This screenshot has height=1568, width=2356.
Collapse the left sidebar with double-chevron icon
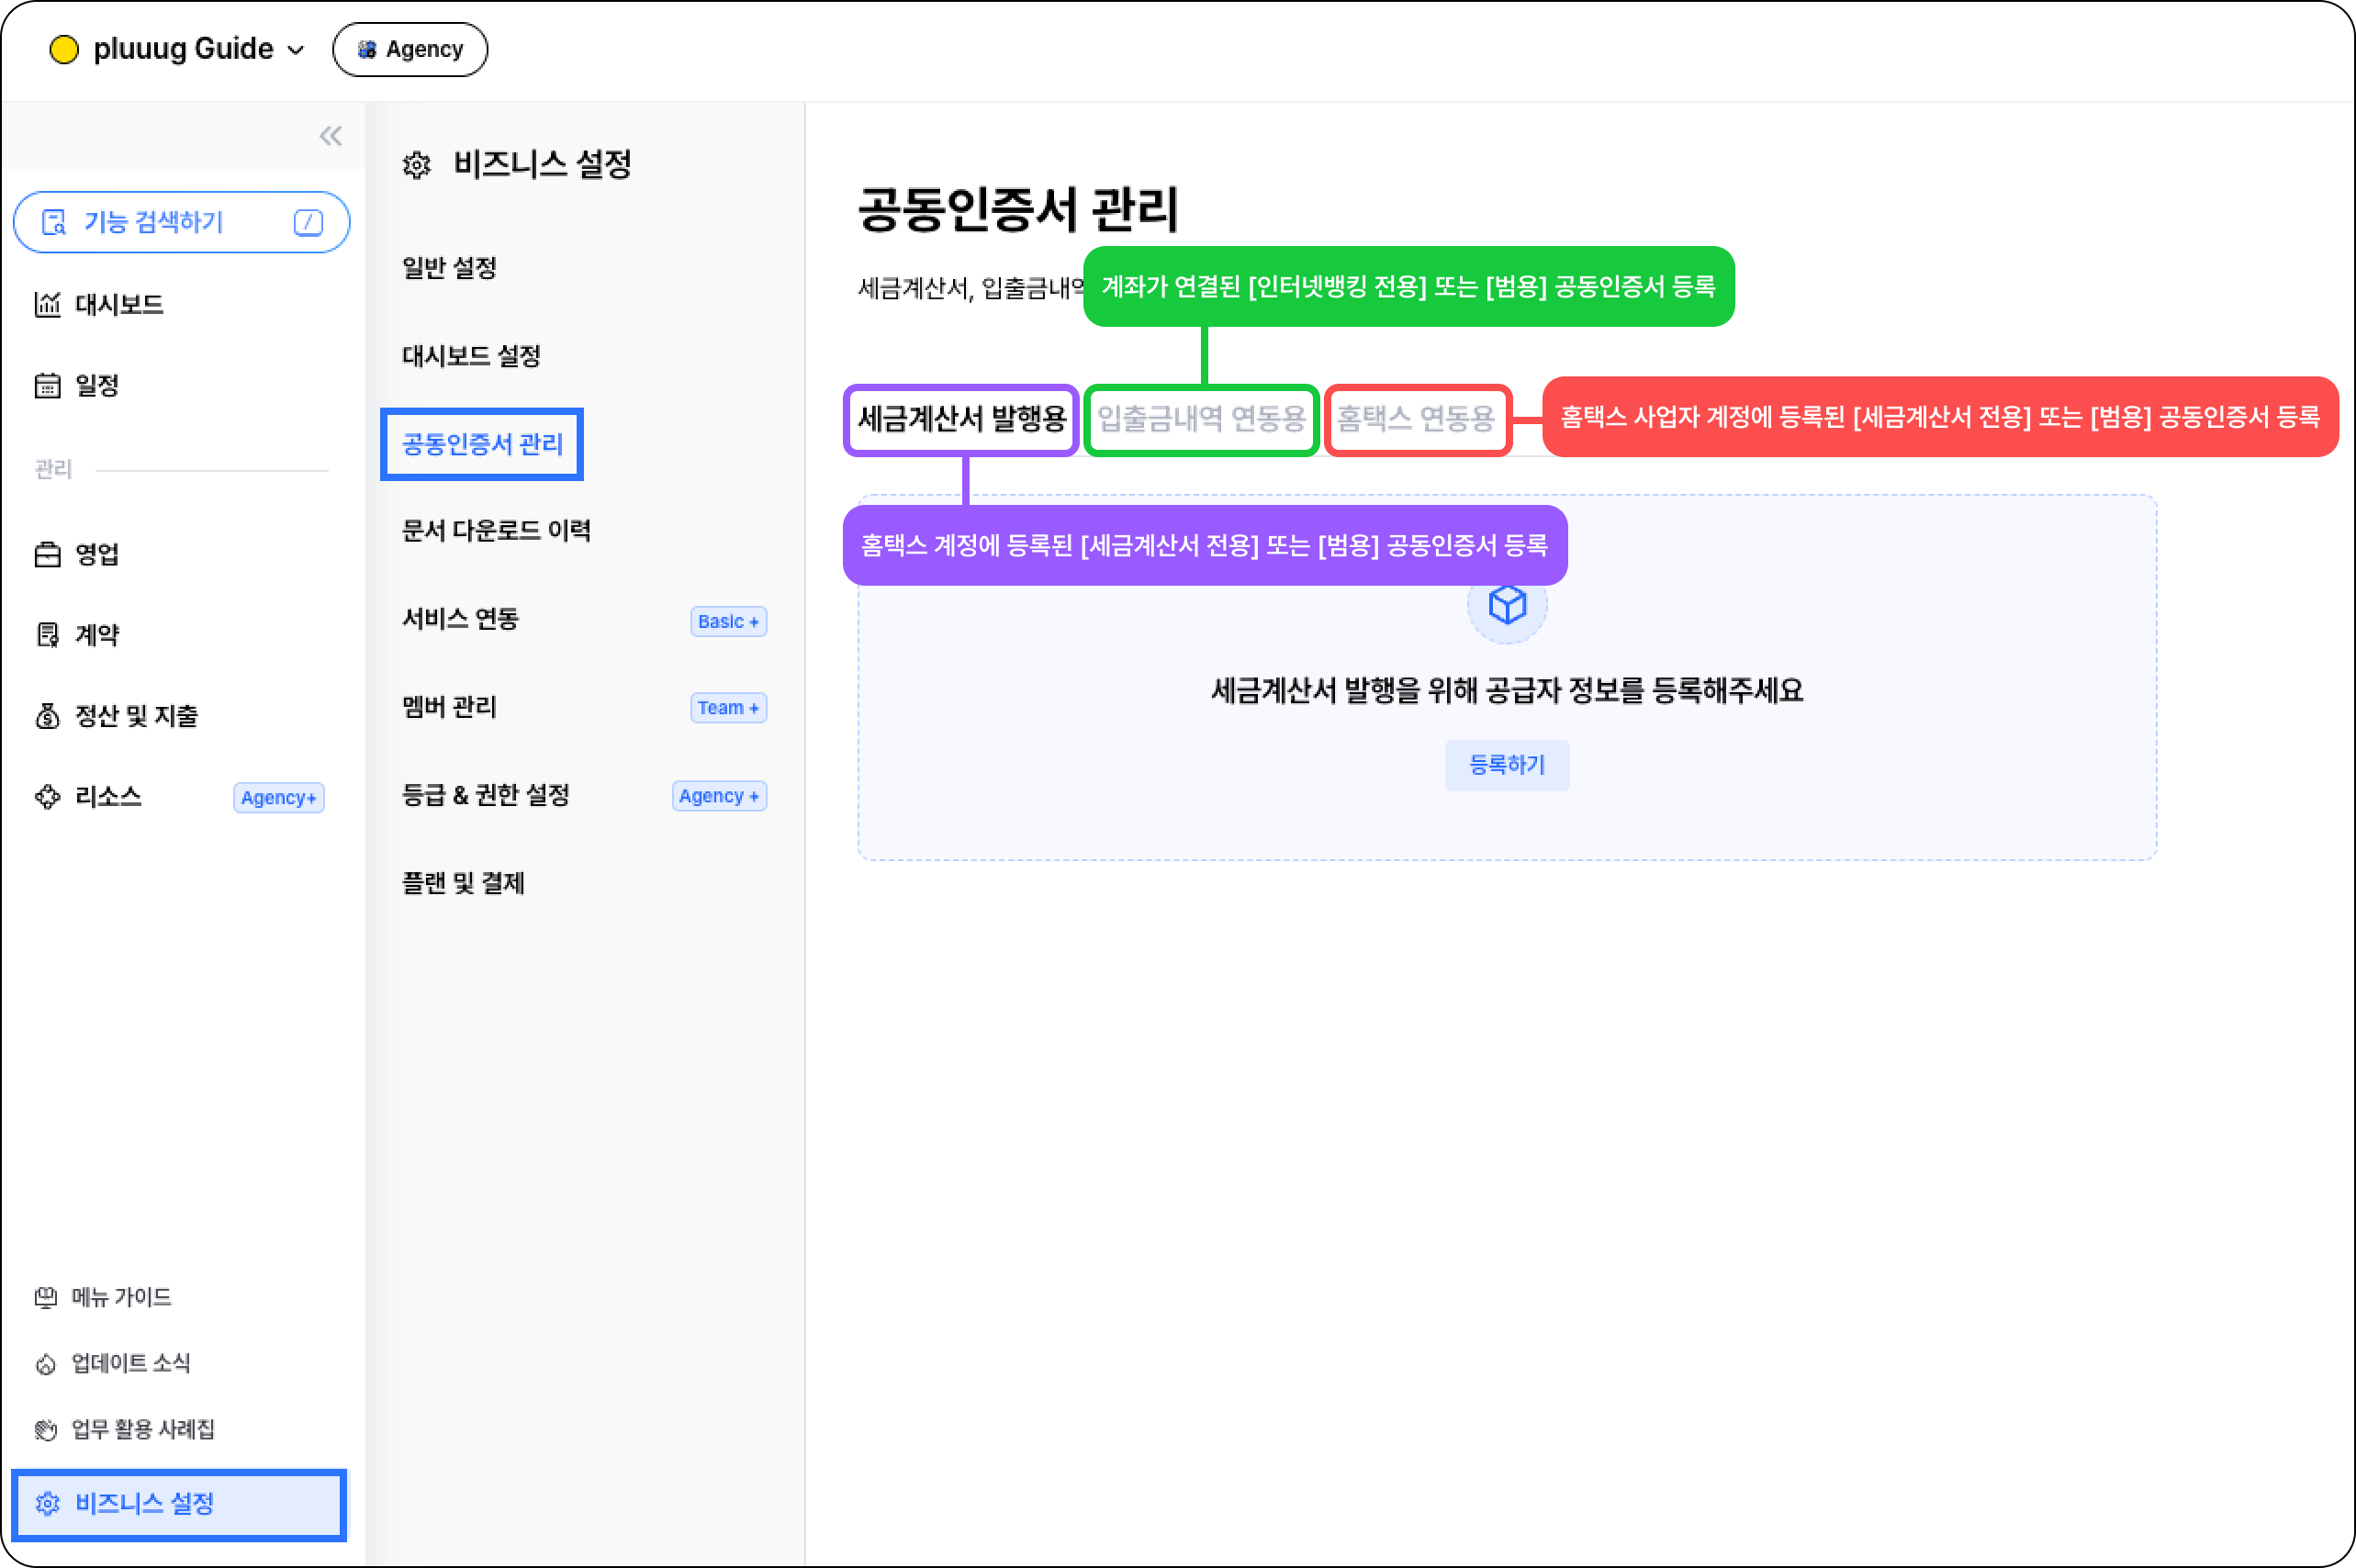coord(330,136)
